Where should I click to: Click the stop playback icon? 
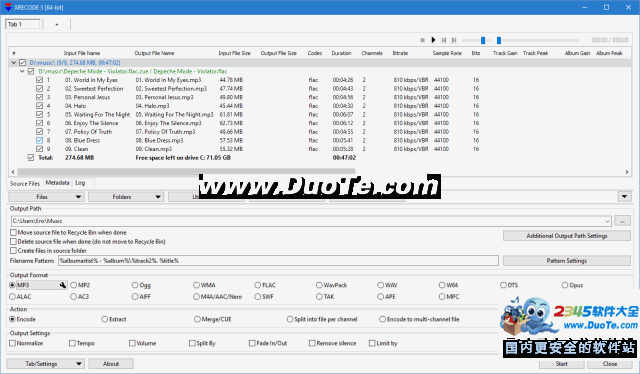[x=422, y=40]
